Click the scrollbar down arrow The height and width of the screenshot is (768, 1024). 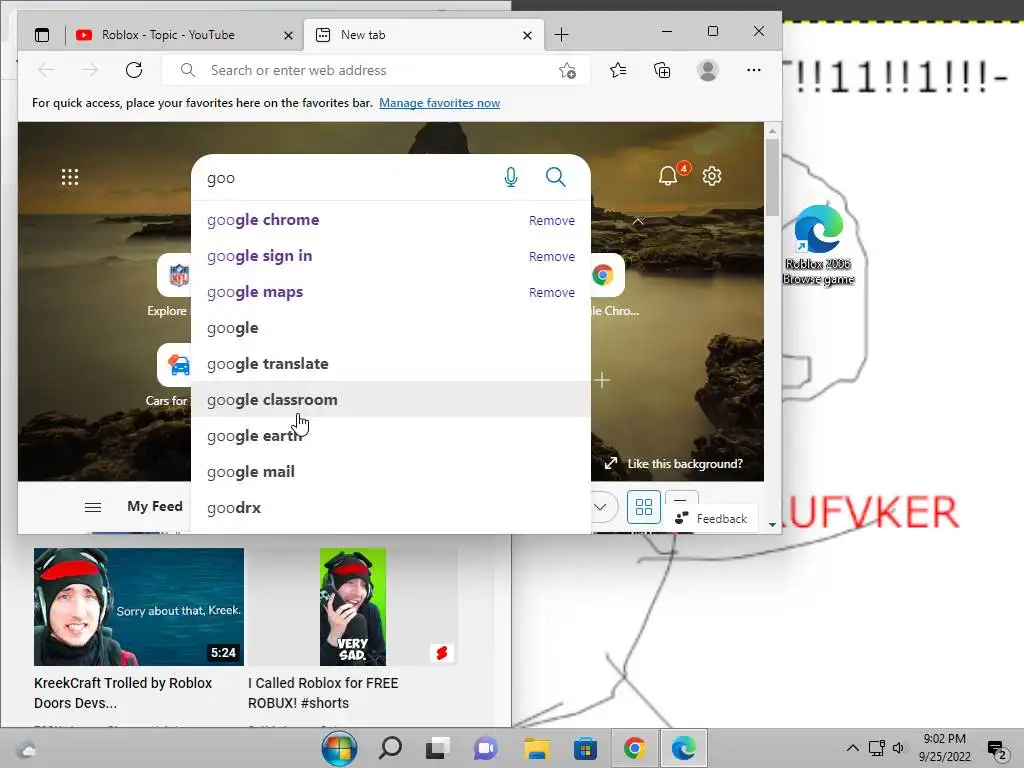pos(772,524)
